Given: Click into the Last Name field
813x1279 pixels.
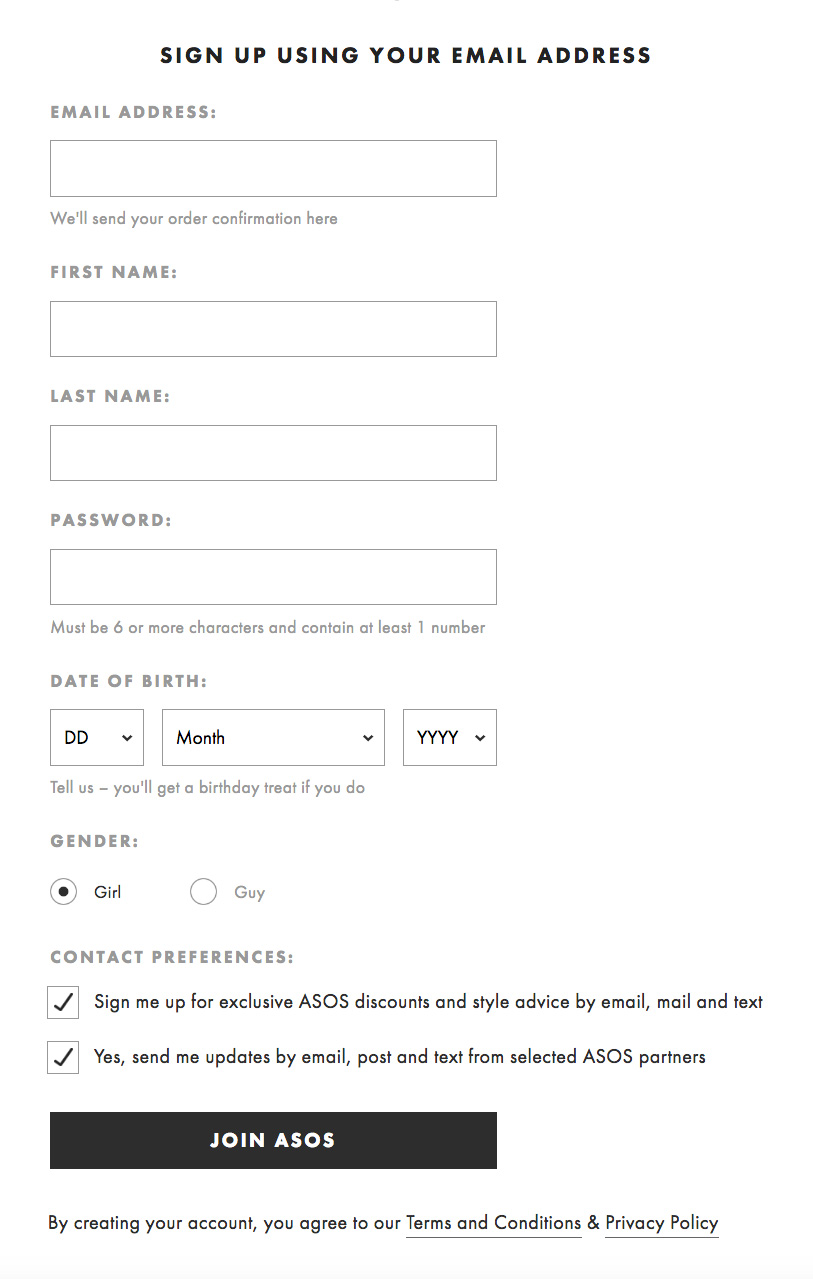Looking at the screenshot, I should point(273,453).
